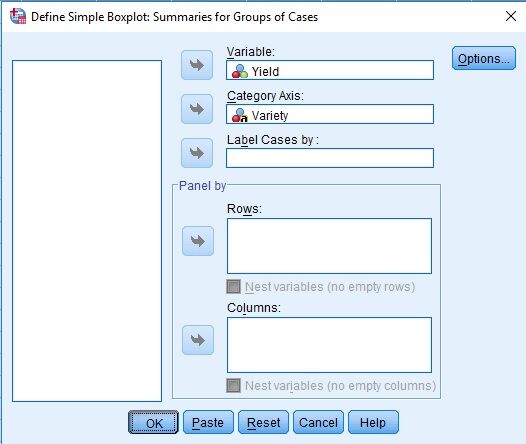Open Help for this dialog
The width and height of the screenshot is (526, 444).
(373, 423)
